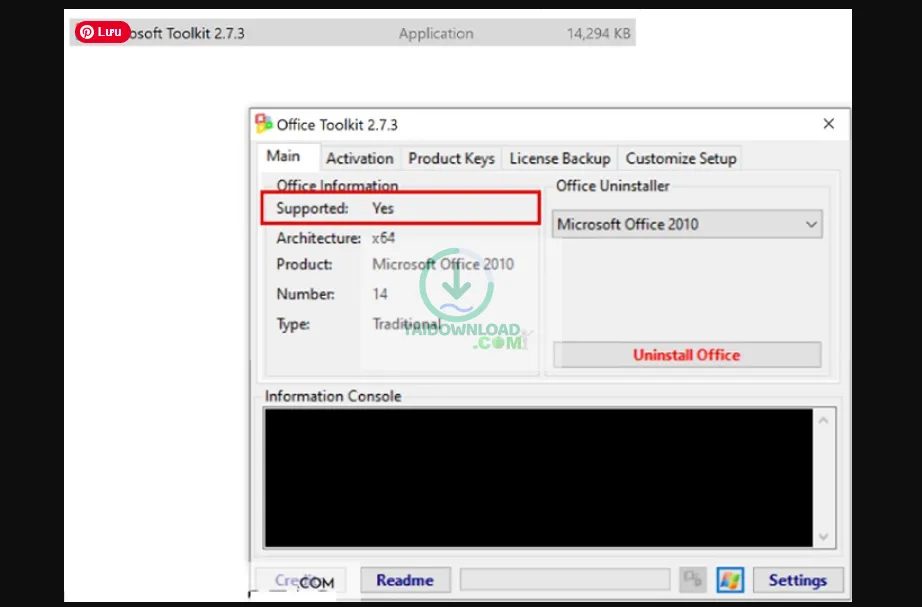This screenshot has width=922, height=607.
Task: Open the Settings button
Action: click(x=797, y=580)
